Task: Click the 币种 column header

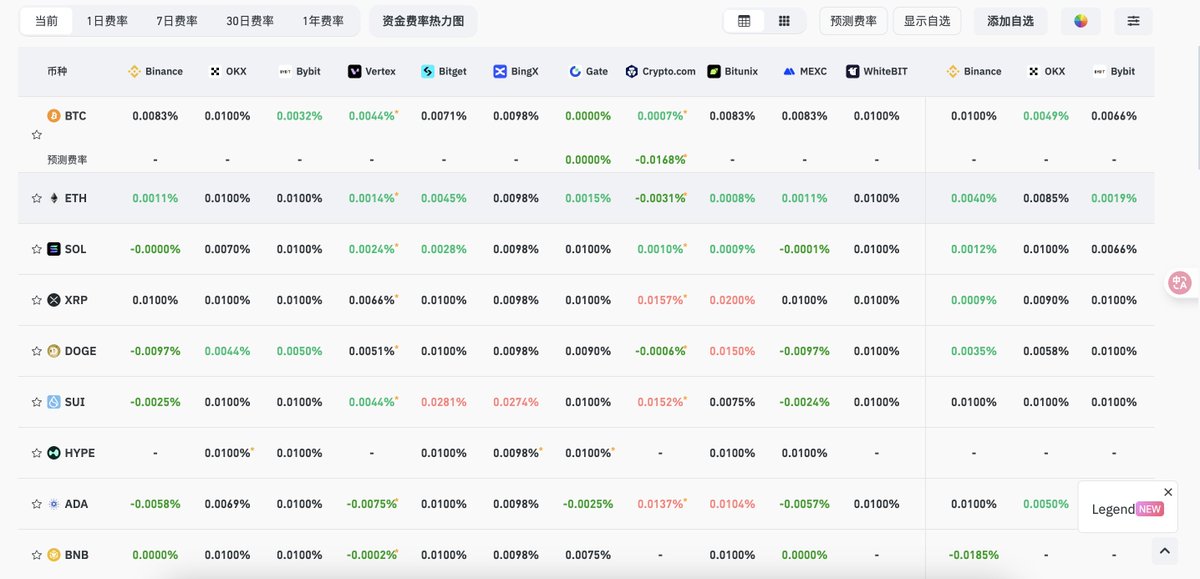Action: 57,72
